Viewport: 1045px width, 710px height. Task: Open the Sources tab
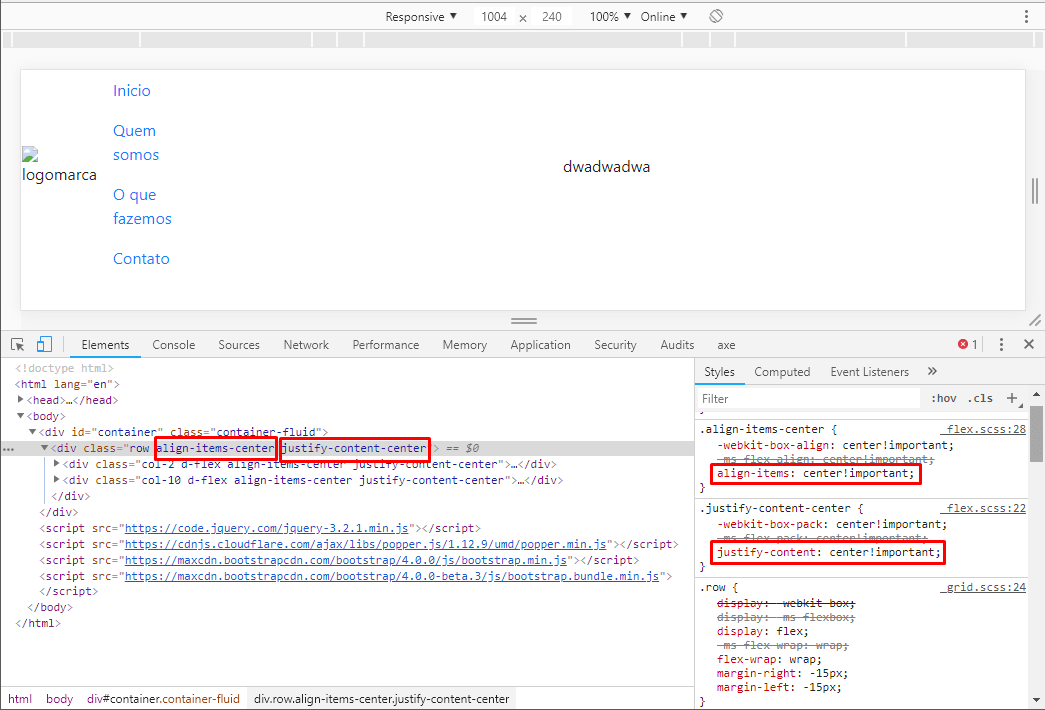(x=239, y=345)
